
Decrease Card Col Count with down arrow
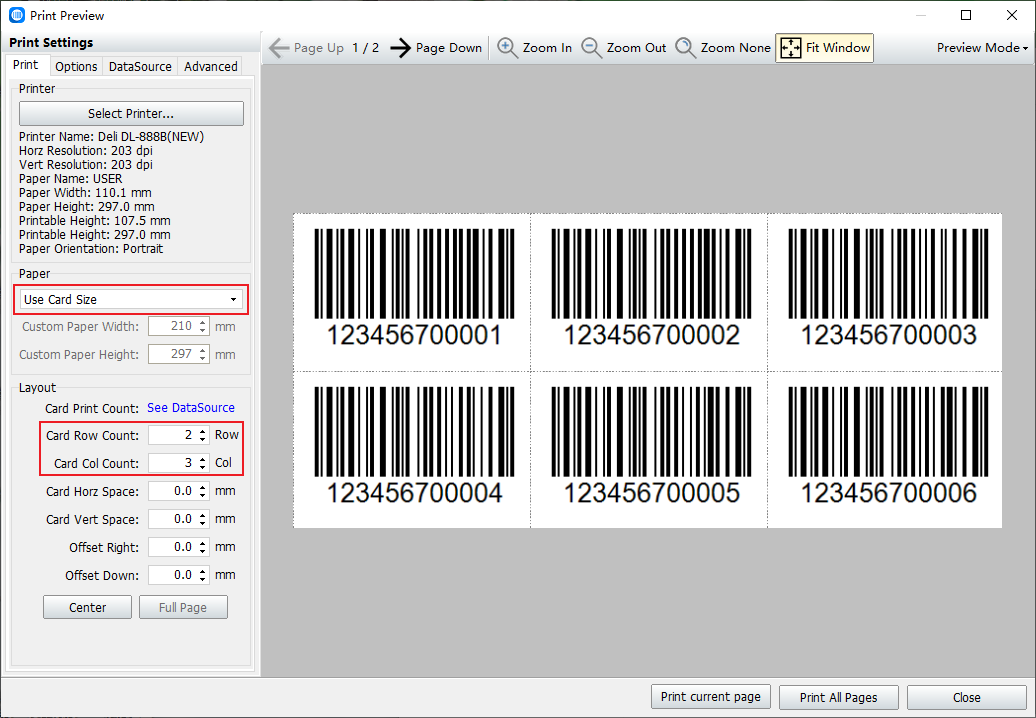tap(203, 468)
